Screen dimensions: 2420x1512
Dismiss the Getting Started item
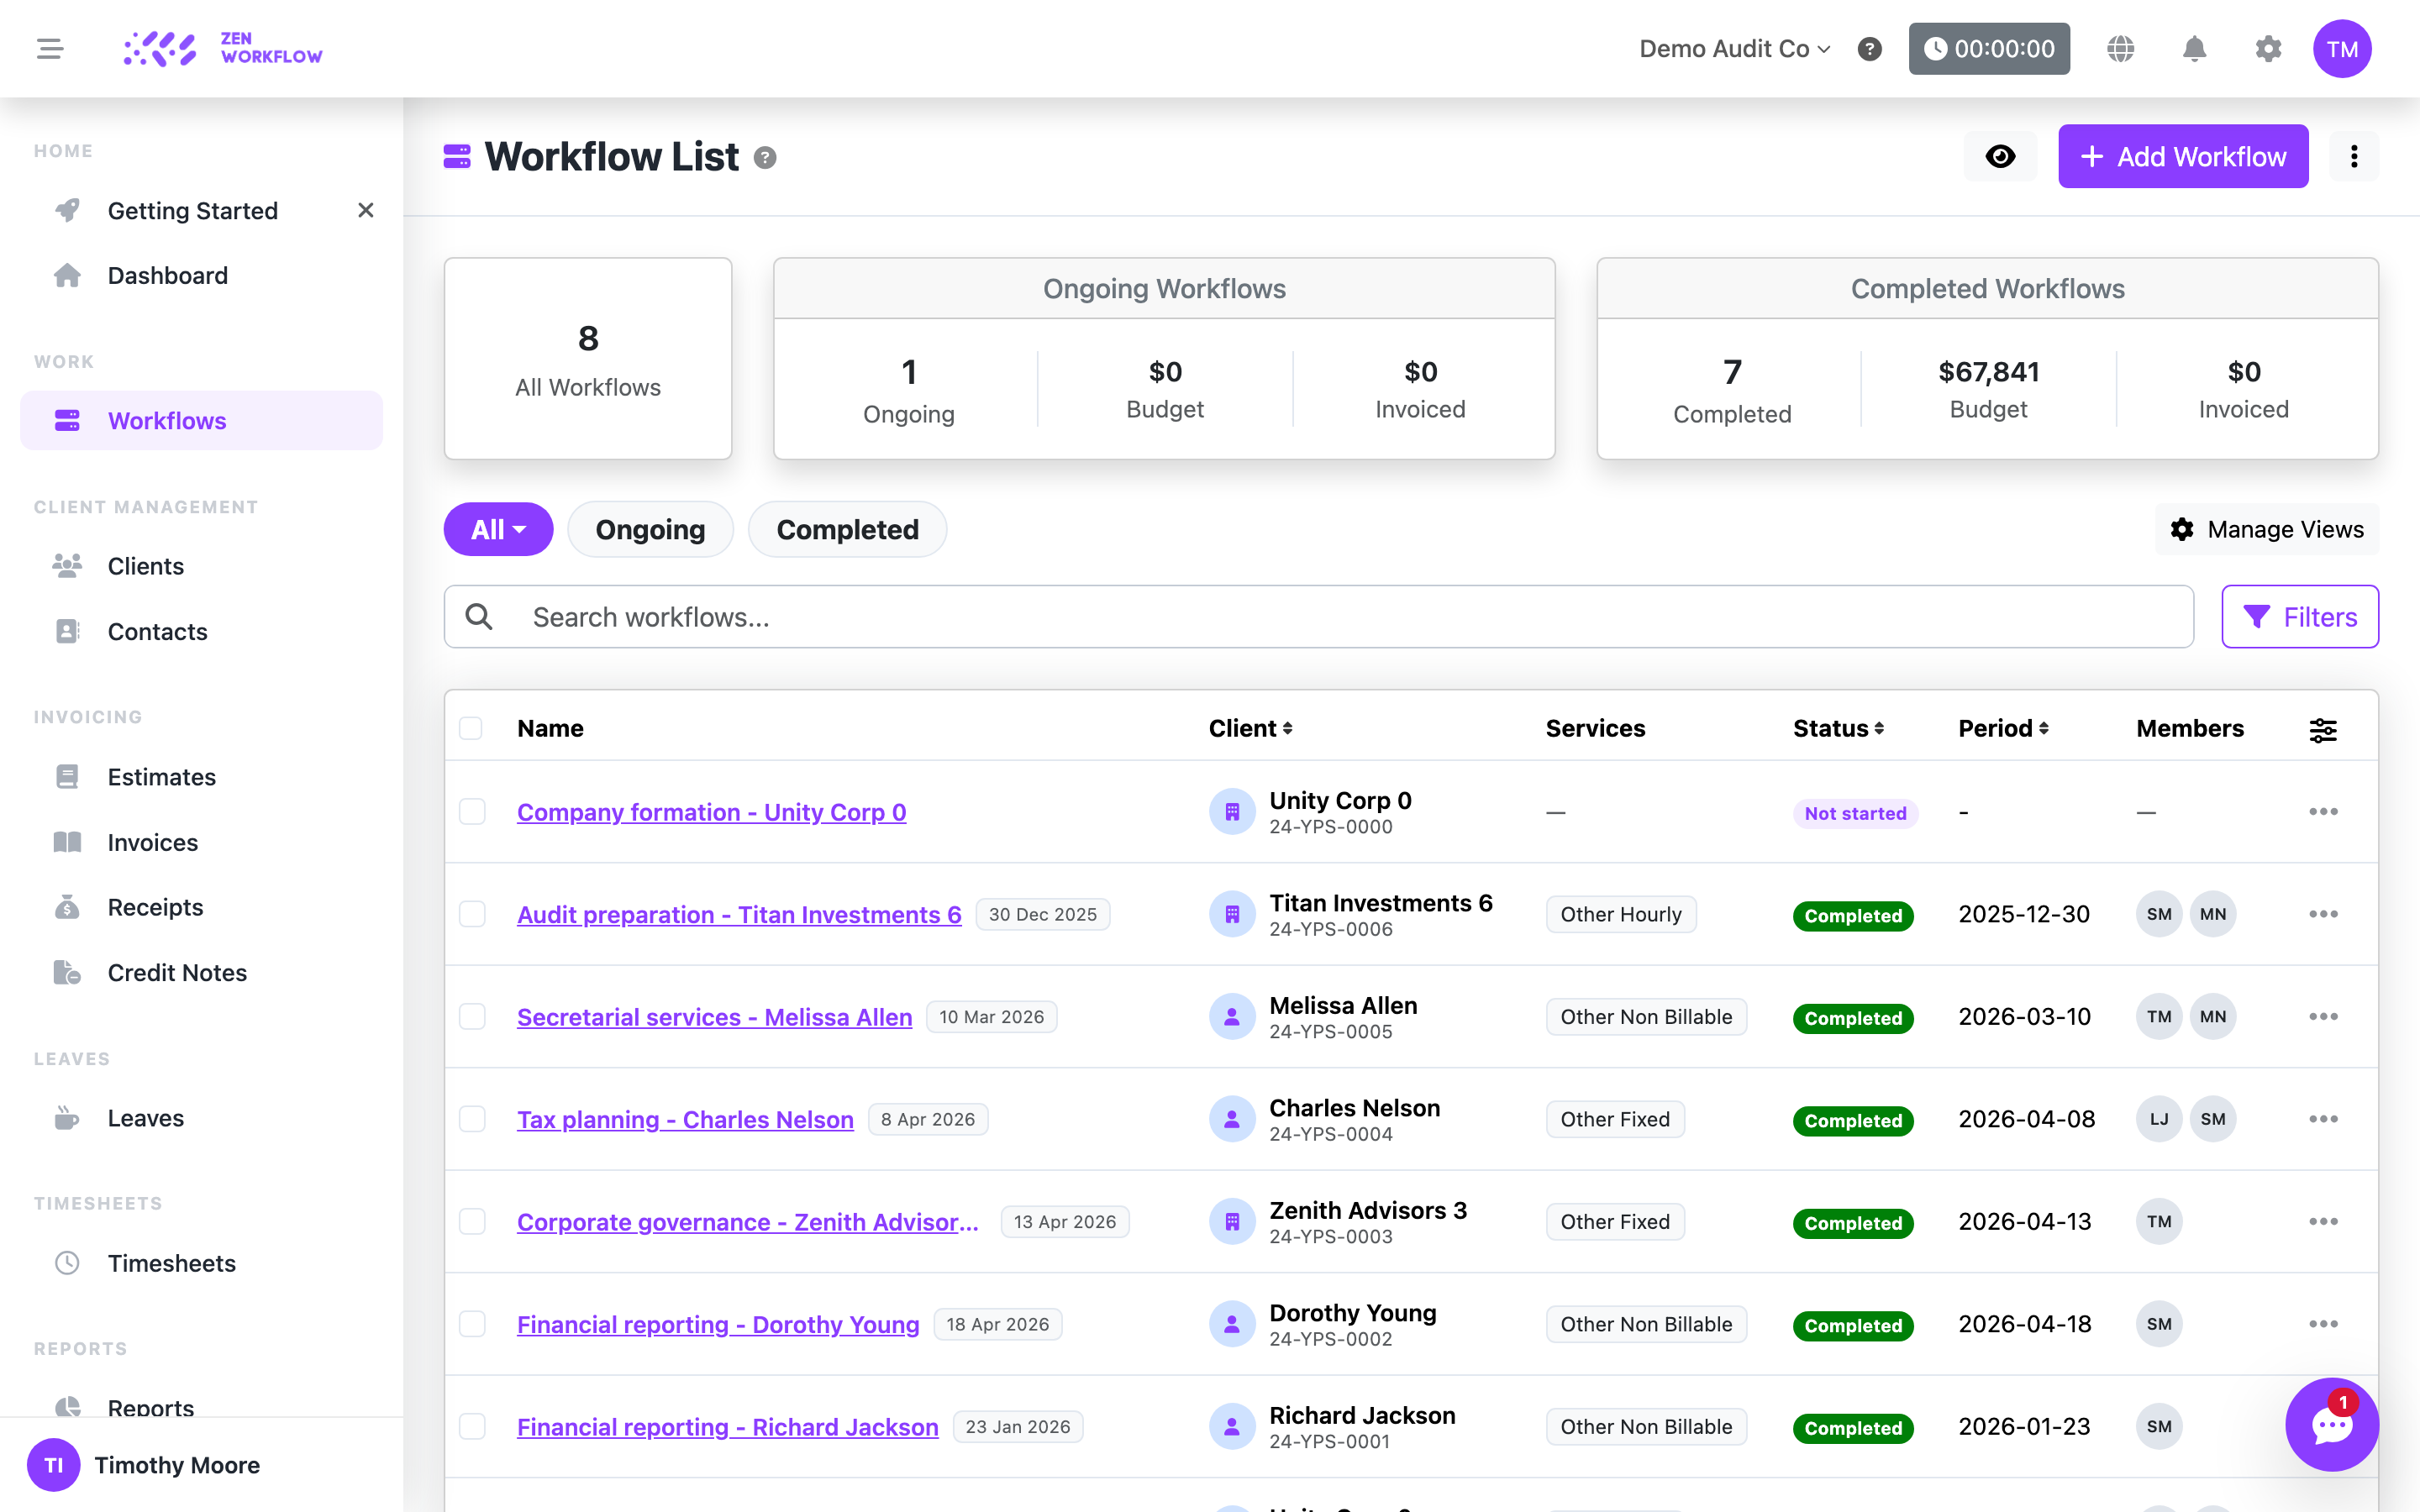(365, 210)
